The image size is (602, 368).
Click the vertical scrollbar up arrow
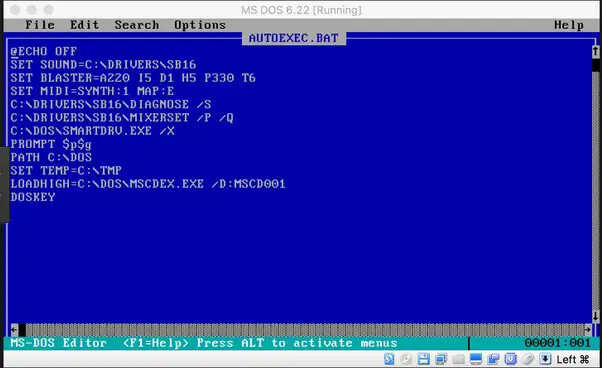(595, 51)
